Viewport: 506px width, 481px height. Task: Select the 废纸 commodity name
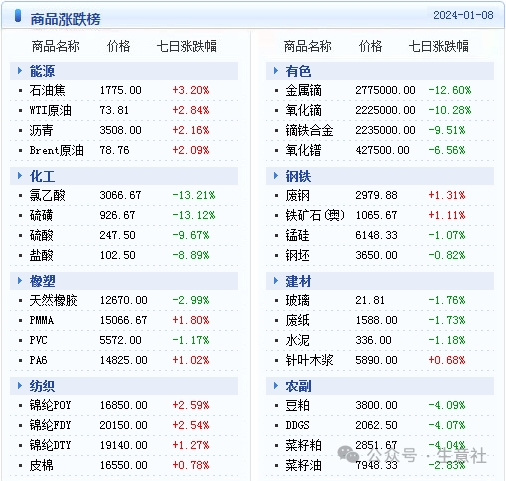coord(297,320)
